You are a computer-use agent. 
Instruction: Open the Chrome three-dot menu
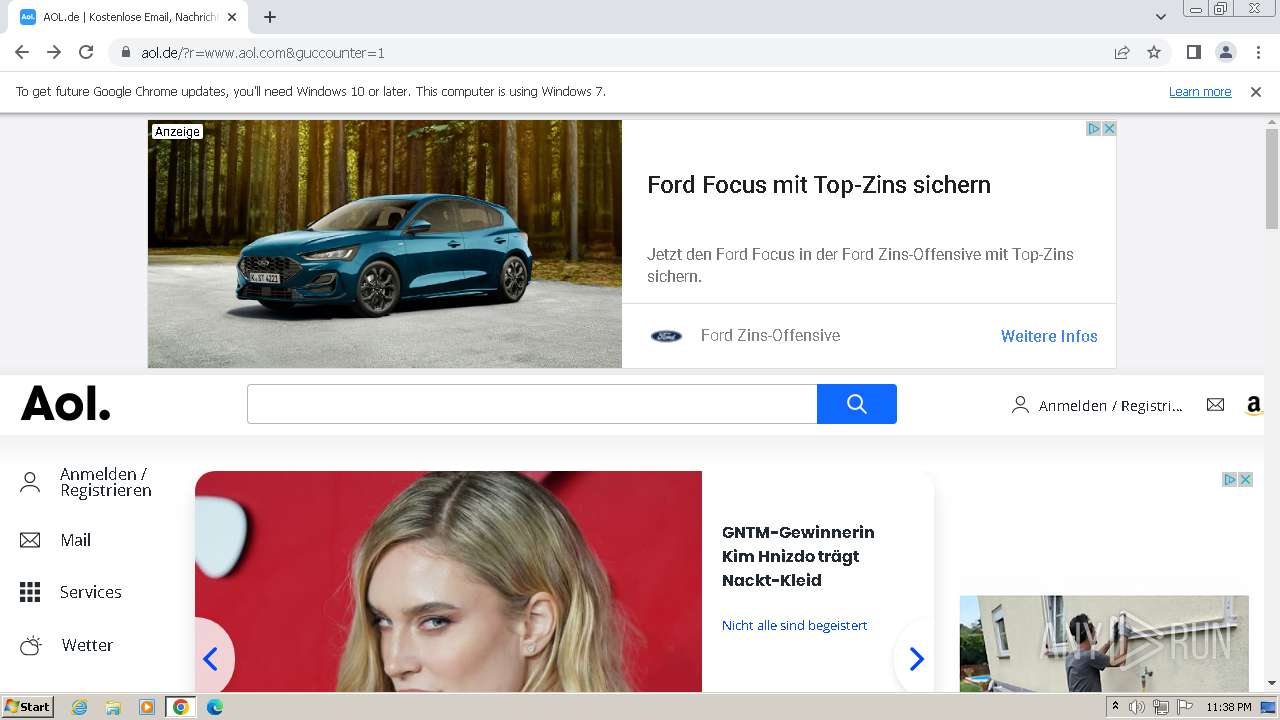coord(1258,52)
